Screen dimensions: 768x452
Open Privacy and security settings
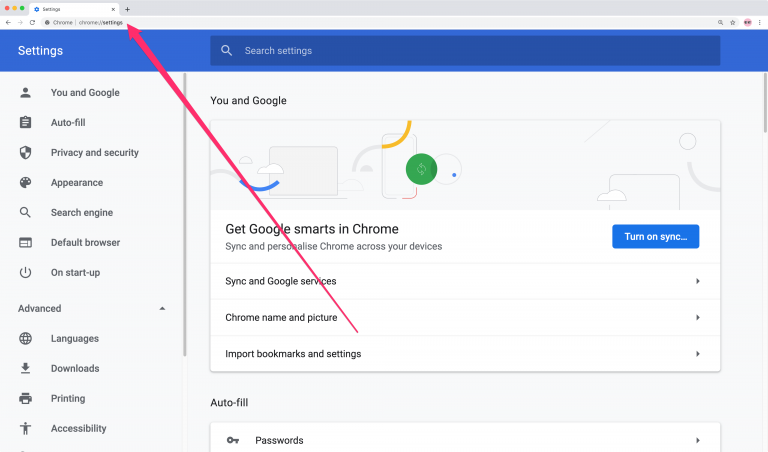95,152
